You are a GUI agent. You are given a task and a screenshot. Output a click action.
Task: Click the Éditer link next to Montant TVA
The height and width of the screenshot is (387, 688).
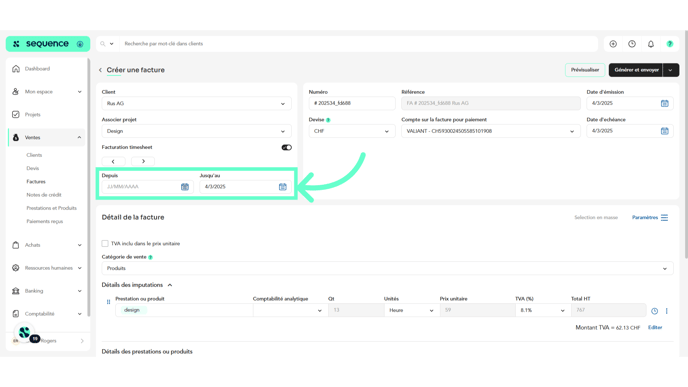pyautogui.click(x=655, y=328)
